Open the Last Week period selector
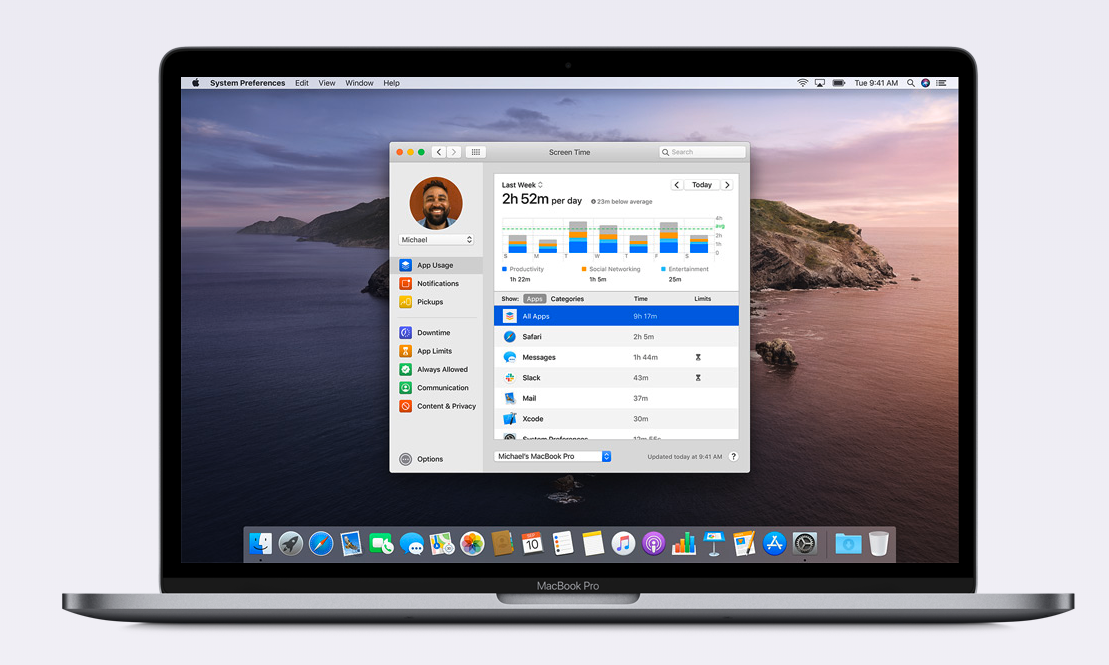Viewport: 1109px width, 665px height. 522,185
